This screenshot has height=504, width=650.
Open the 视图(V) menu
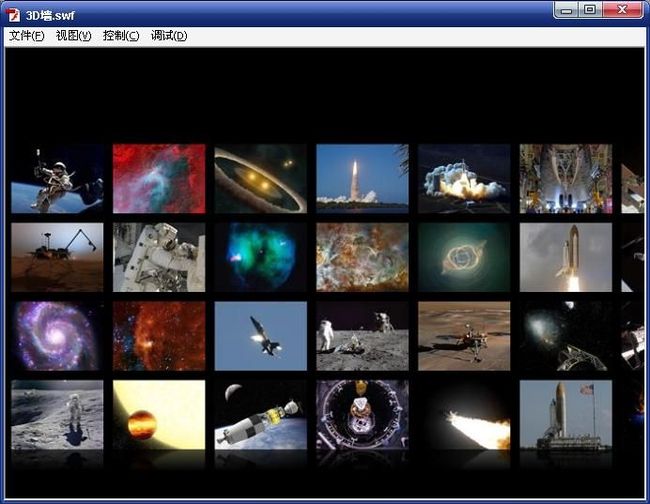(x=73, y=36)
